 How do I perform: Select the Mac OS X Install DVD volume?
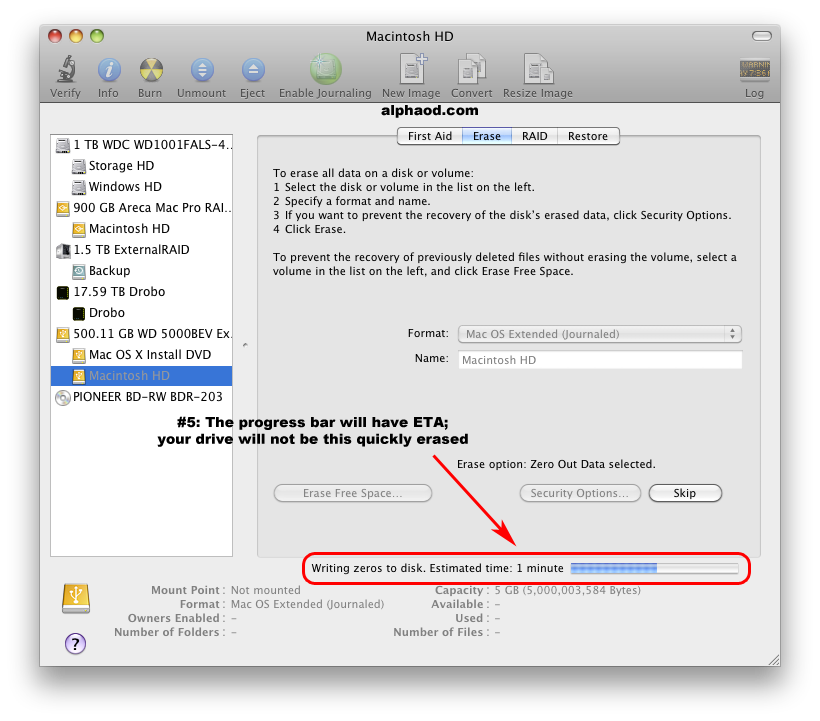(x=142, y=354)
